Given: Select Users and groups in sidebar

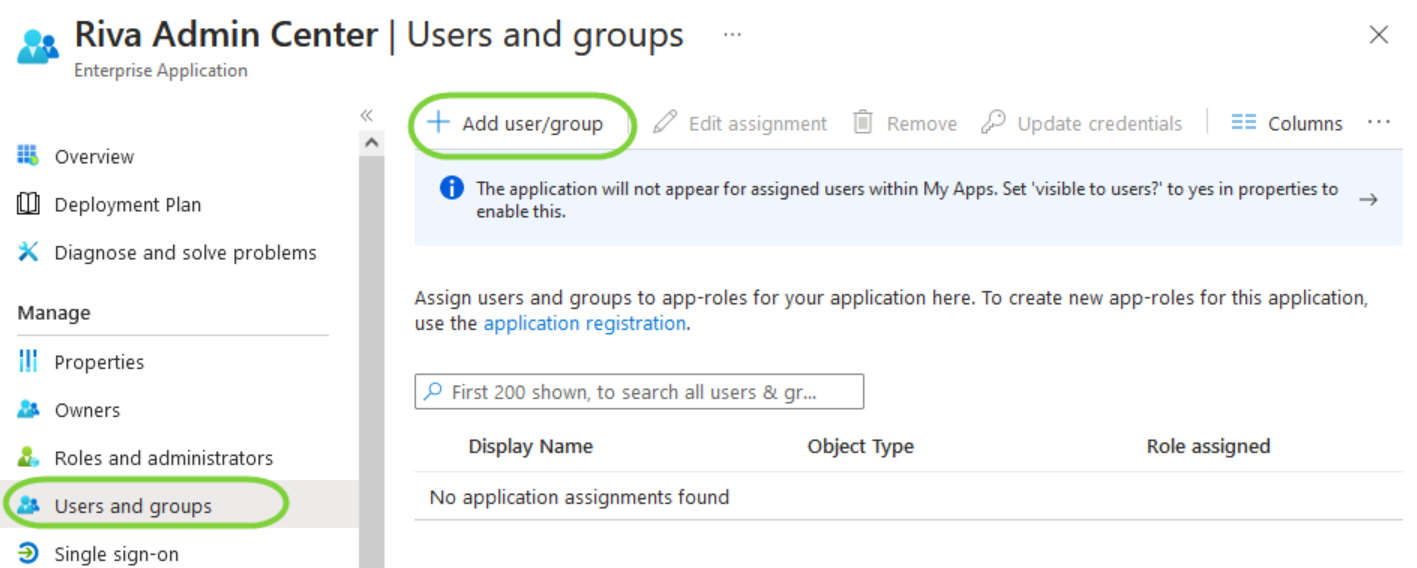Looking at the screenshot, I should pos(133,506).
